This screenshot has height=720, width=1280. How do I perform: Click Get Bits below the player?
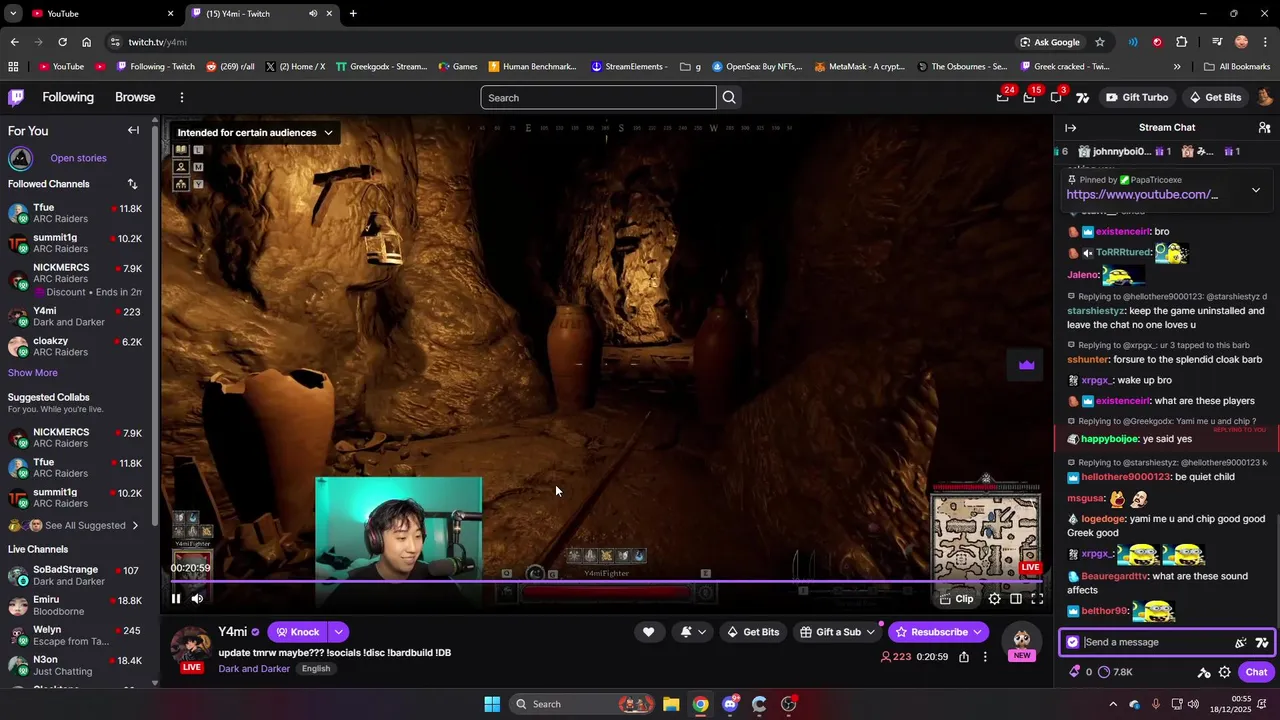point(752,632)
